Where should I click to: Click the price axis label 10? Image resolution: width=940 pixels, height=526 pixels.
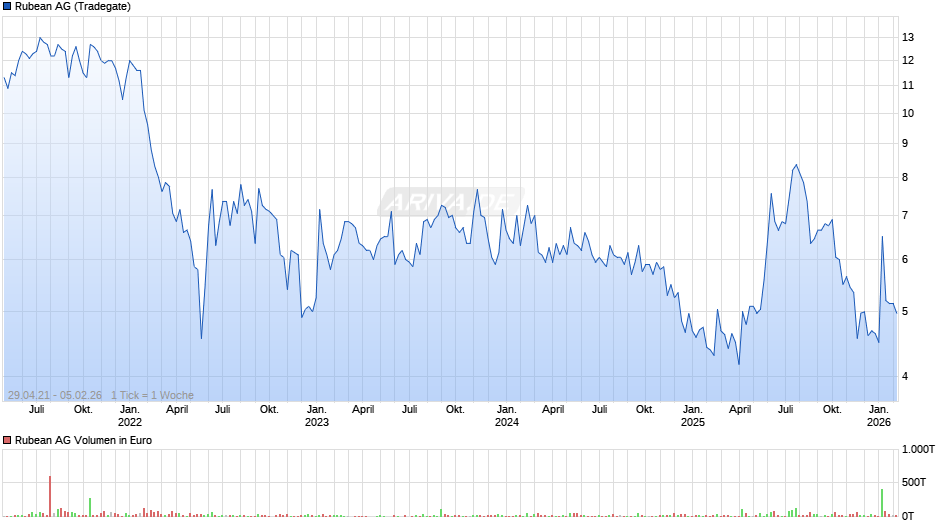coord(908,113)
